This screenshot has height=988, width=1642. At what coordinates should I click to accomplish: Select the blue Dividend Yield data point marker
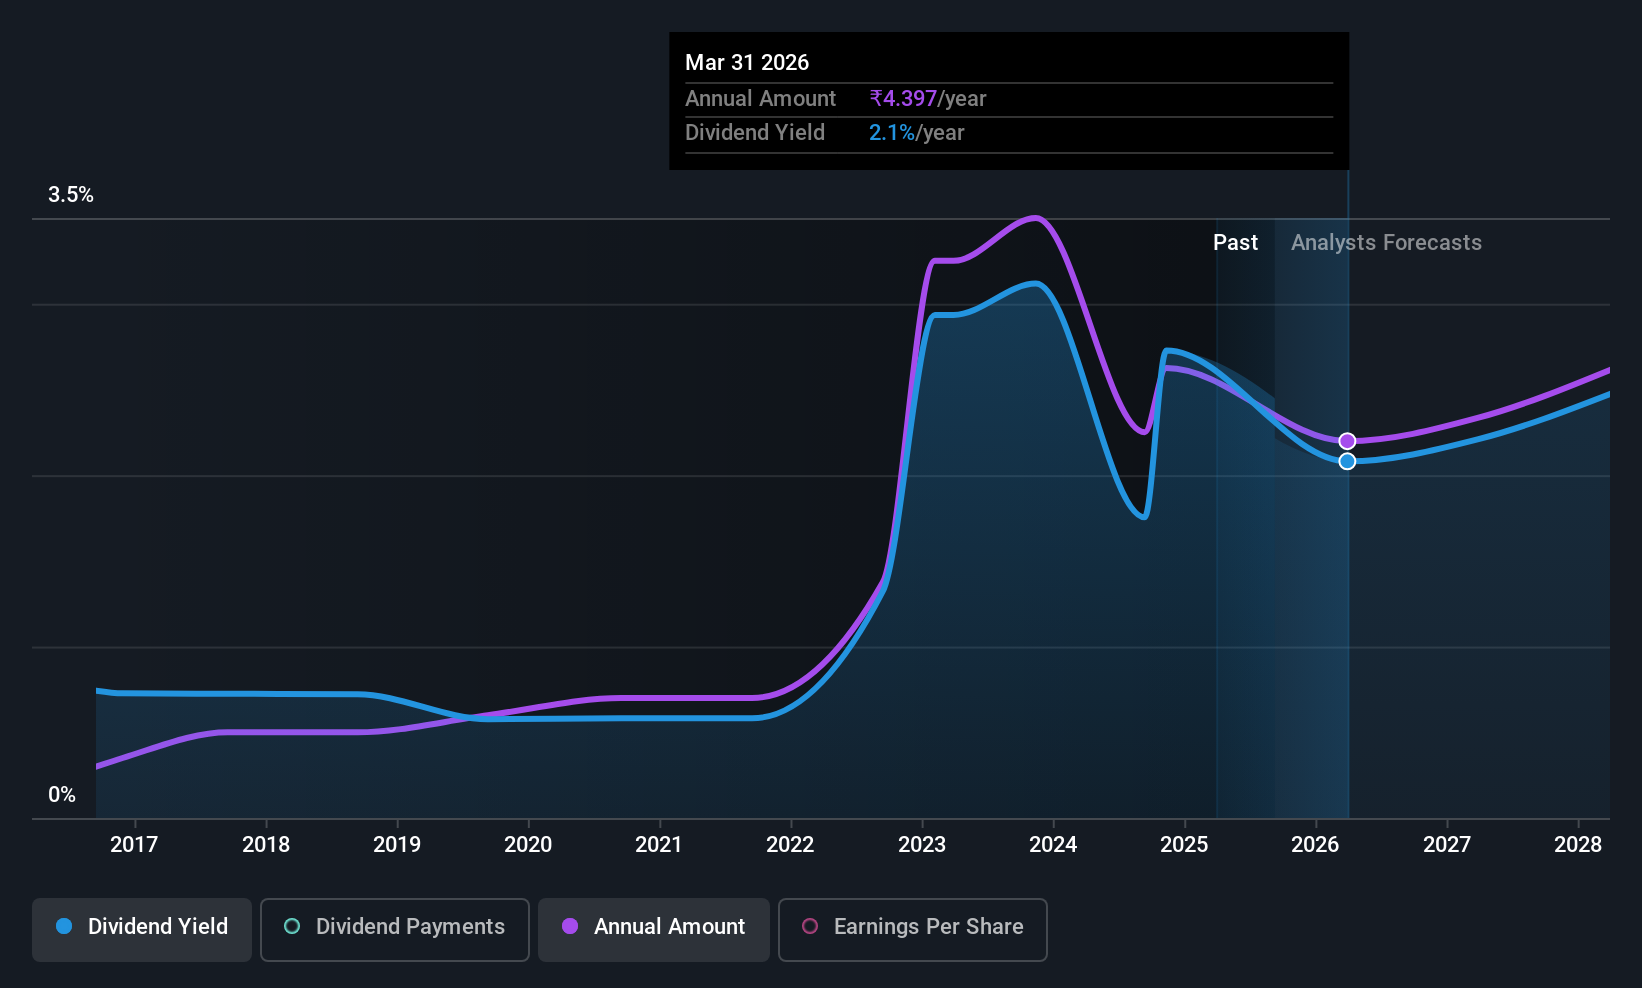(1347, 461)
